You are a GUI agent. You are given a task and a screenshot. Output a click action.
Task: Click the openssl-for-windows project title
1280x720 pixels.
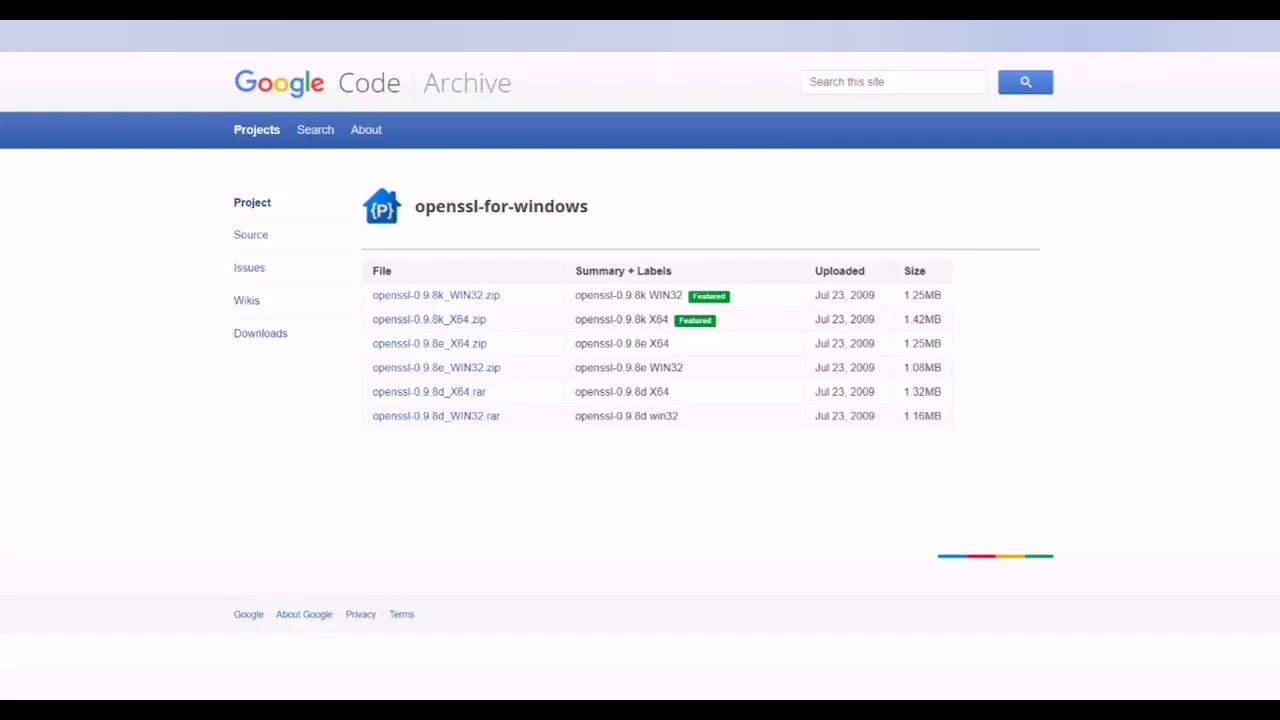click(501, 206)
